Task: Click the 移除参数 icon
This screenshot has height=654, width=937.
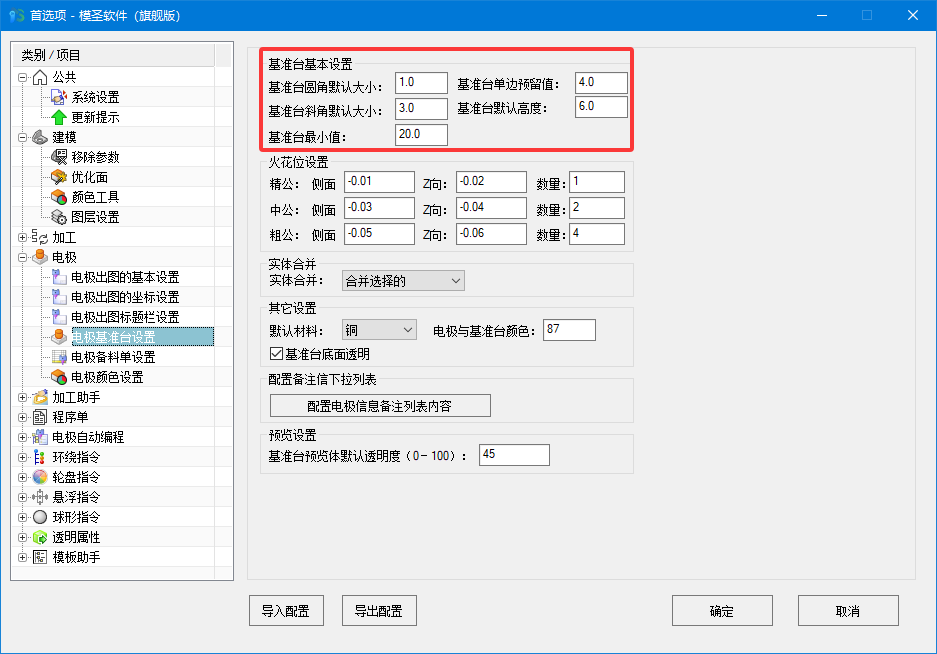Action: 59,157
